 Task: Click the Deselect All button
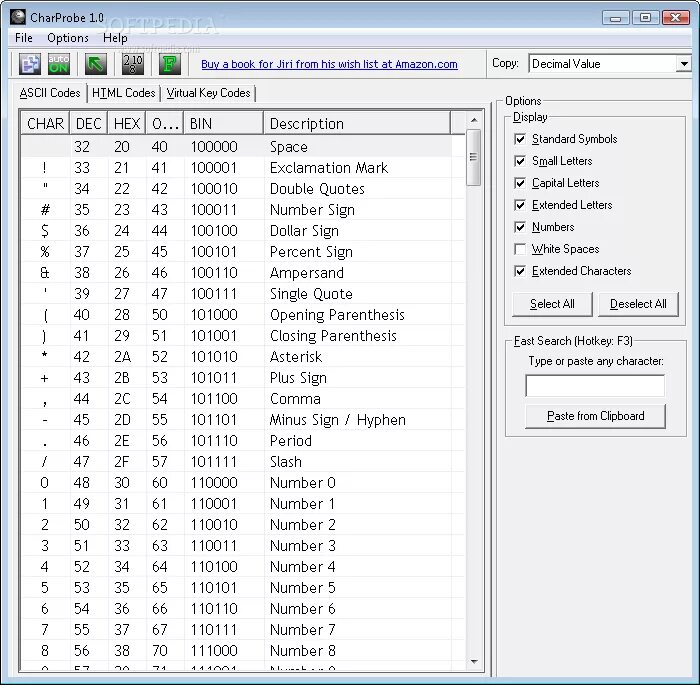click(638, 304)
